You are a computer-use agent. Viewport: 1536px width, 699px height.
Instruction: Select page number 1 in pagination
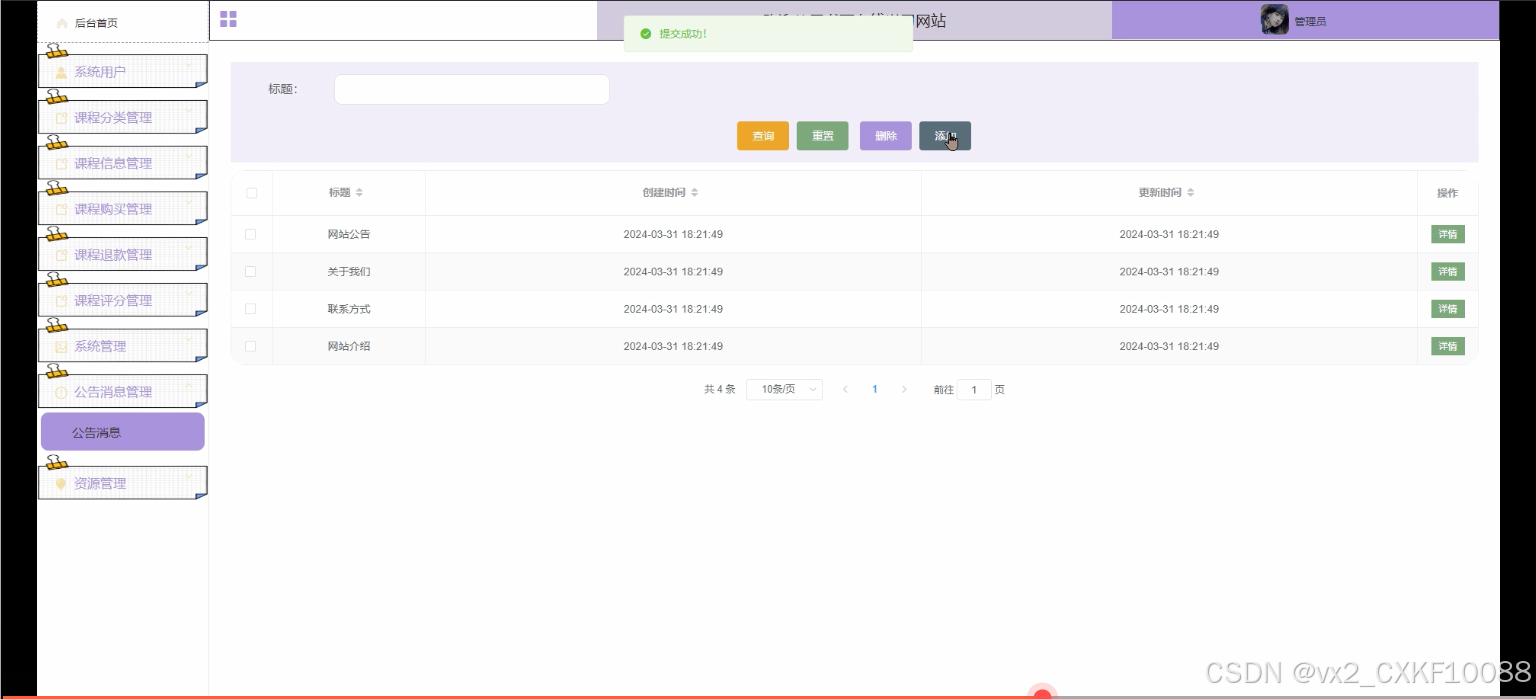coord(875,390)
